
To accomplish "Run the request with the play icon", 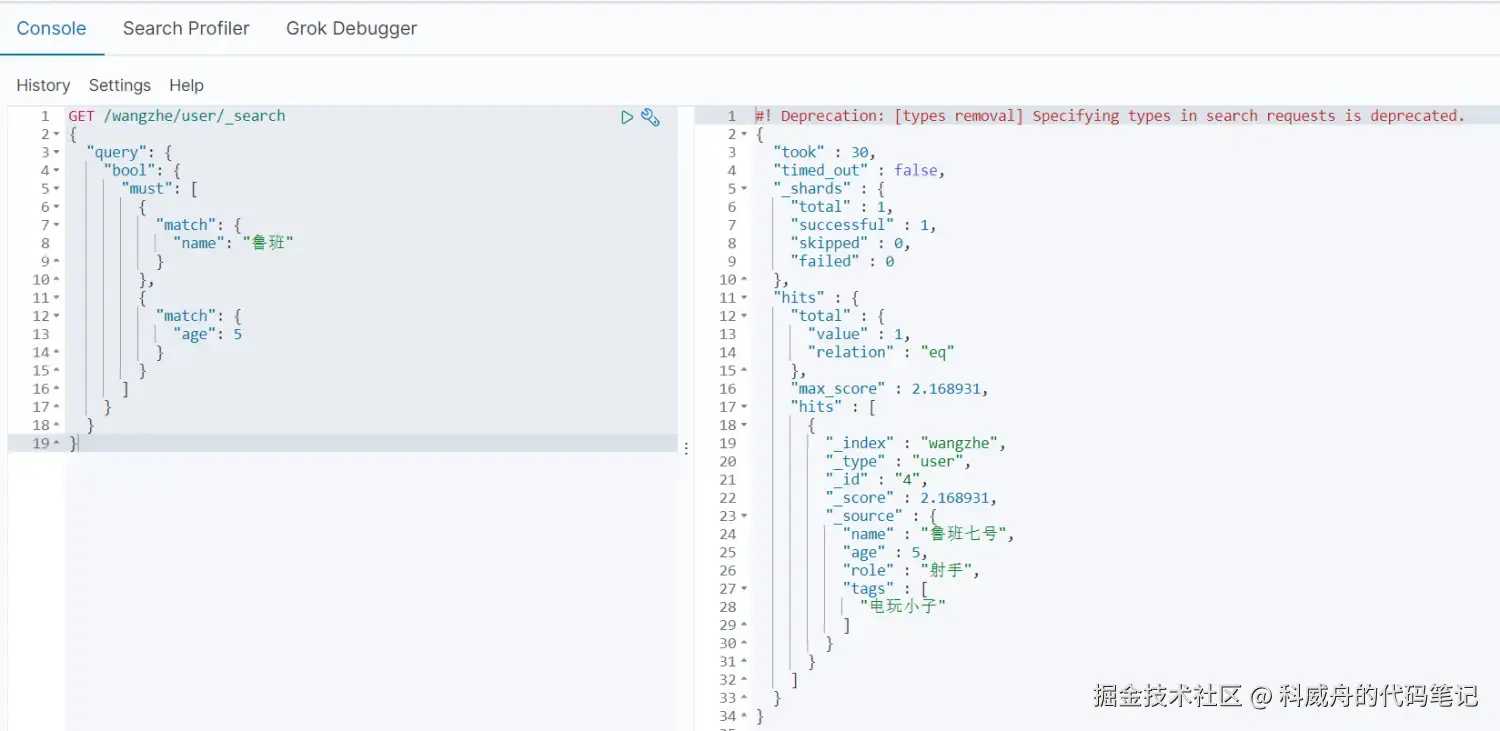I will pos(627,117).
